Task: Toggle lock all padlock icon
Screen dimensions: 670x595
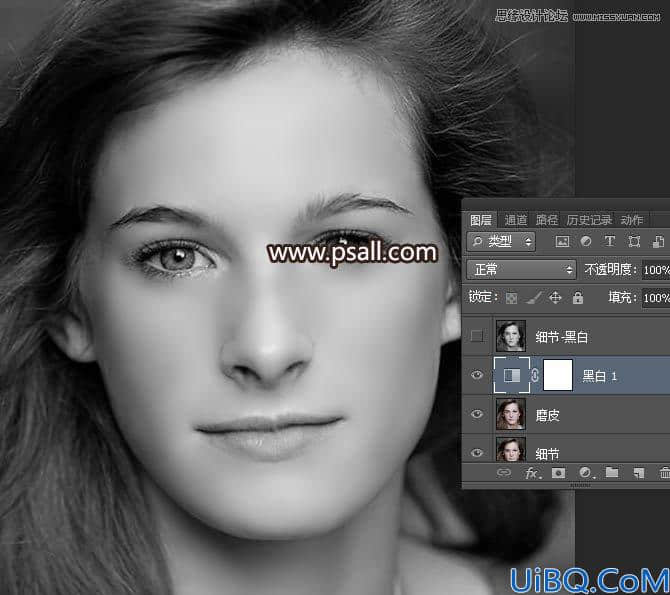Action: click(x=578, y=298)
